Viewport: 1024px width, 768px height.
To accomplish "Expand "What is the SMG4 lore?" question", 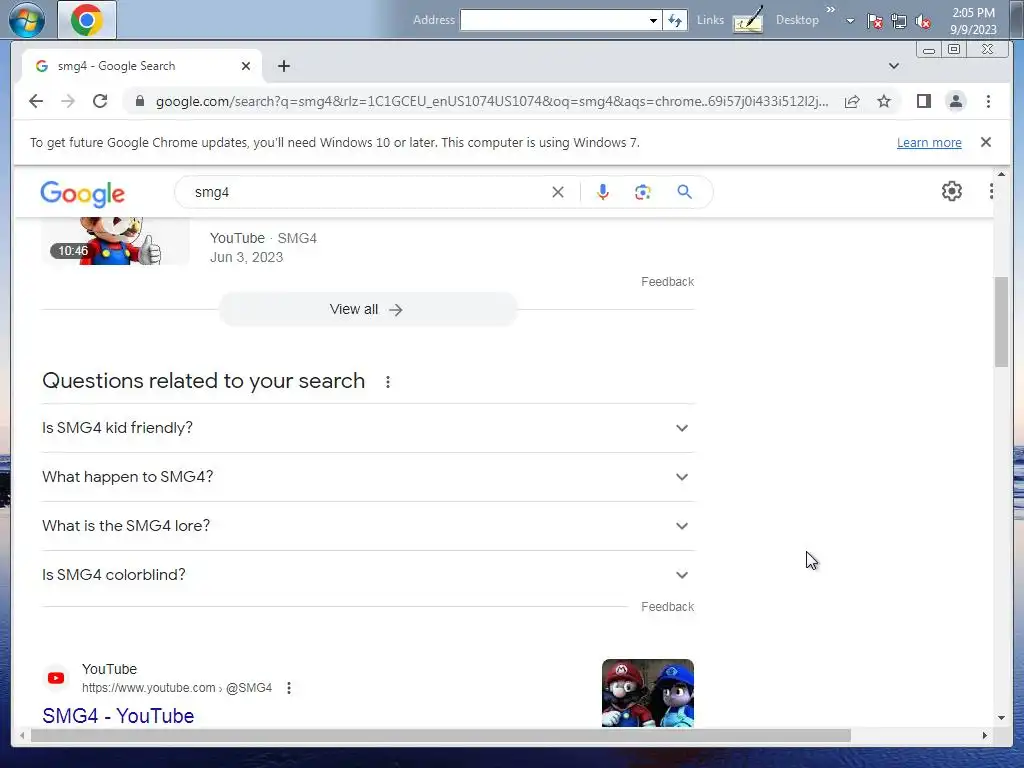I will pos(368,526).
